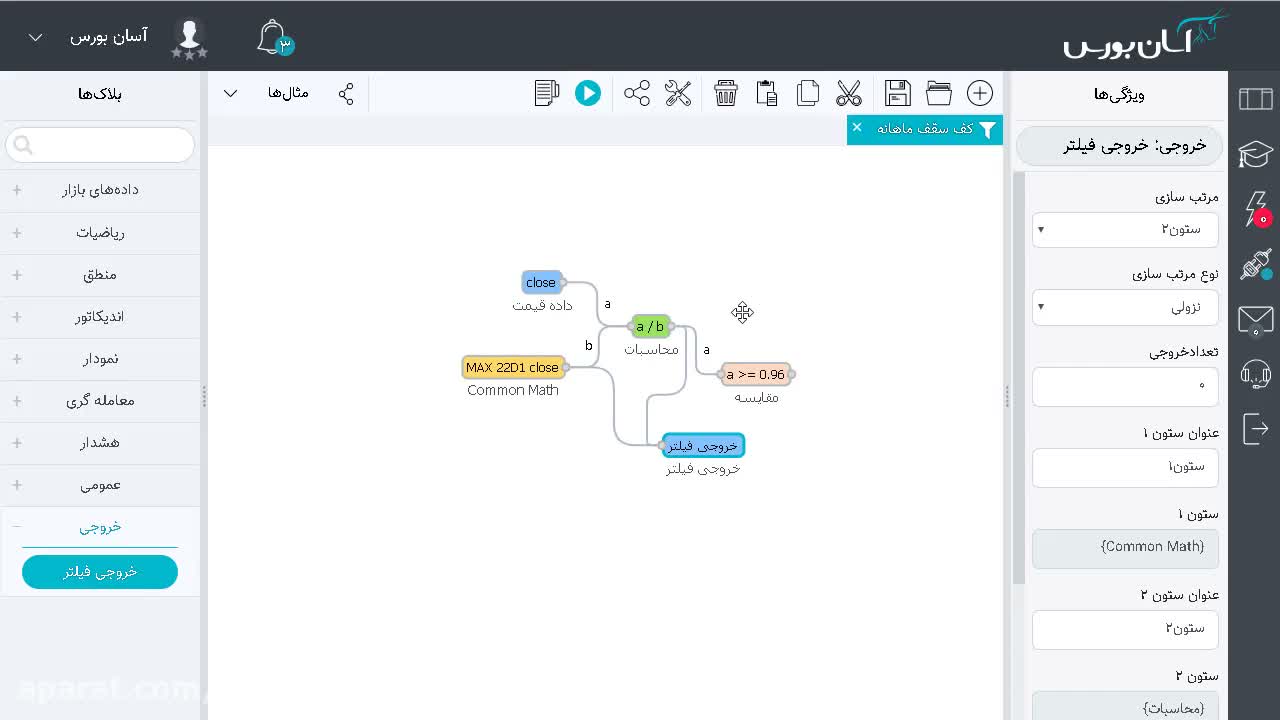
Task: Click the envelope messages icon in sidebar
Action: 1256,320
